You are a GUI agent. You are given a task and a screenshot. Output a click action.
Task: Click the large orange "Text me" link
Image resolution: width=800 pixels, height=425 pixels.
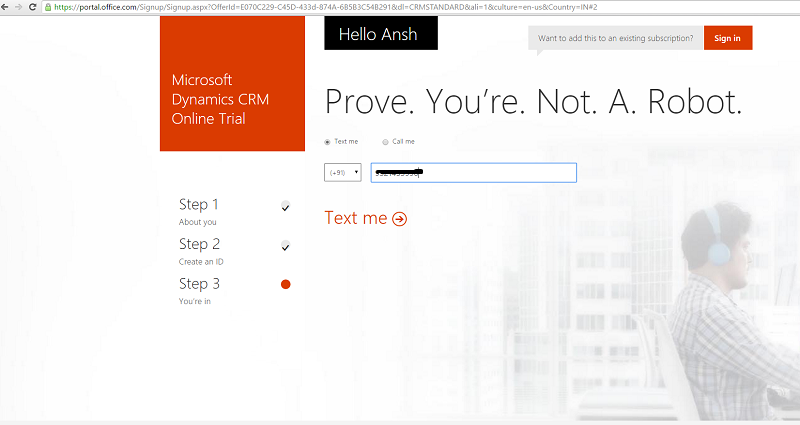[x=356, y=218]
